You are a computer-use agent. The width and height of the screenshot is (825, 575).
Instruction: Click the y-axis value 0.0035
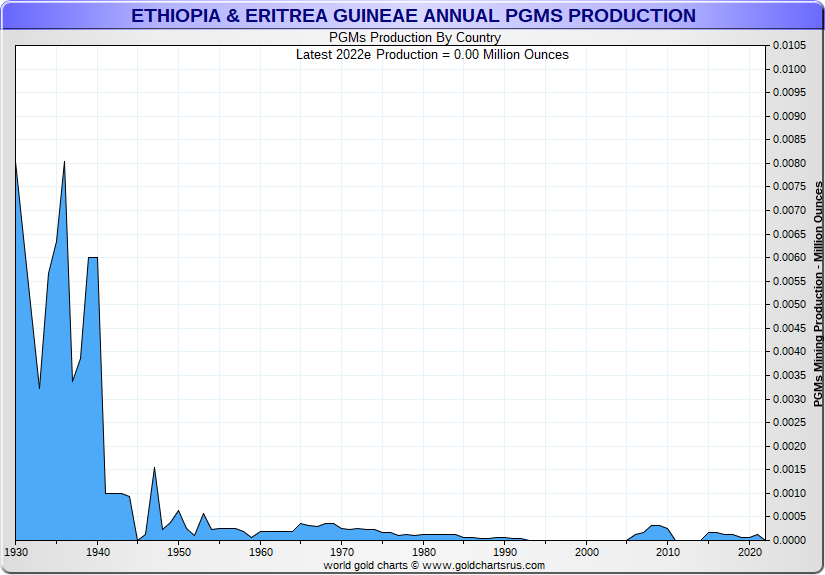(789, 376)
